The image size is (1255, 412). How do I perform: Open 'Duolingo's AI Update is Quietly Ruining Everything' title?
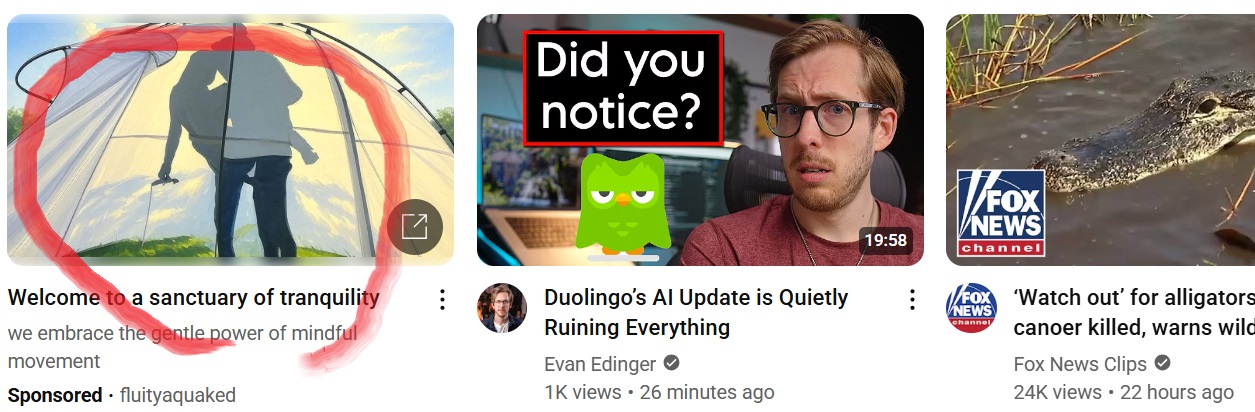click(x=696, y=312)
